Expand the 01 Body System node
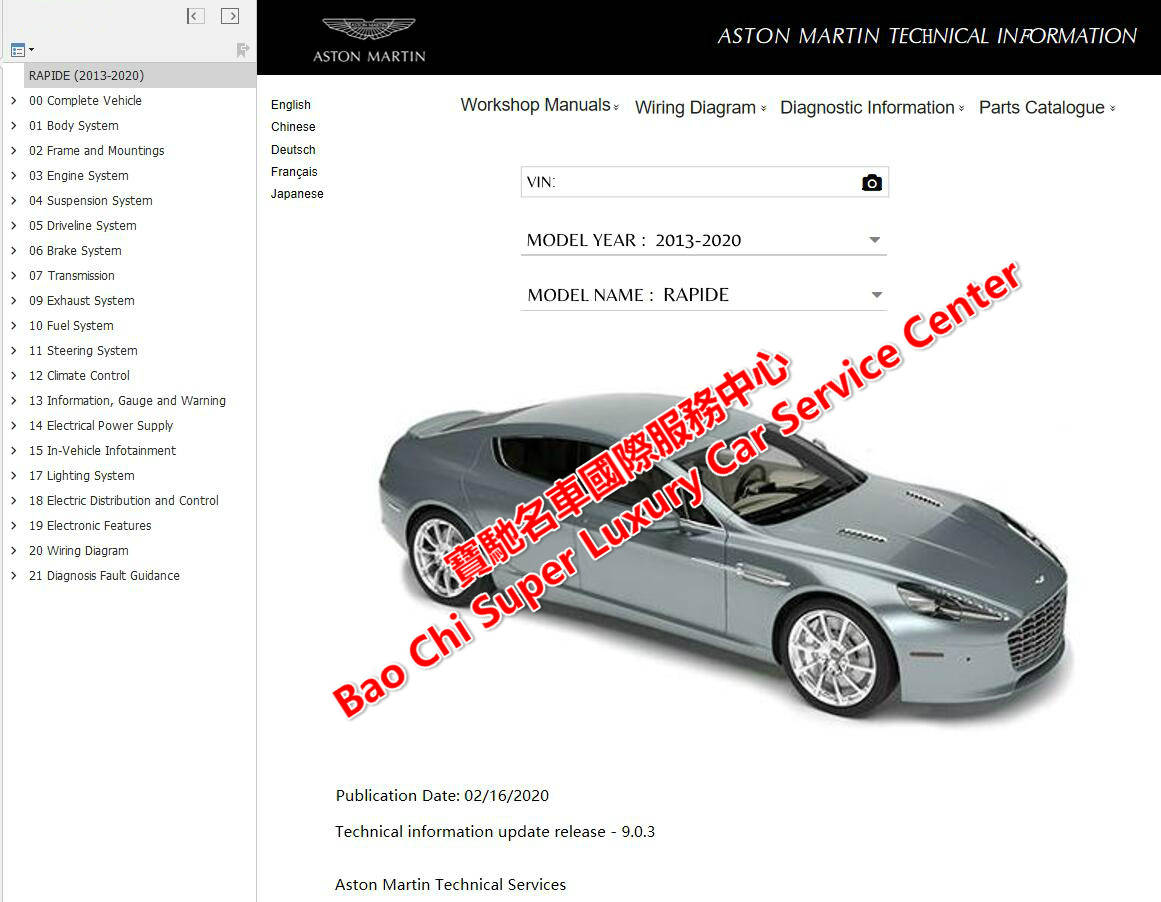1161x902 pixels. 13,125
